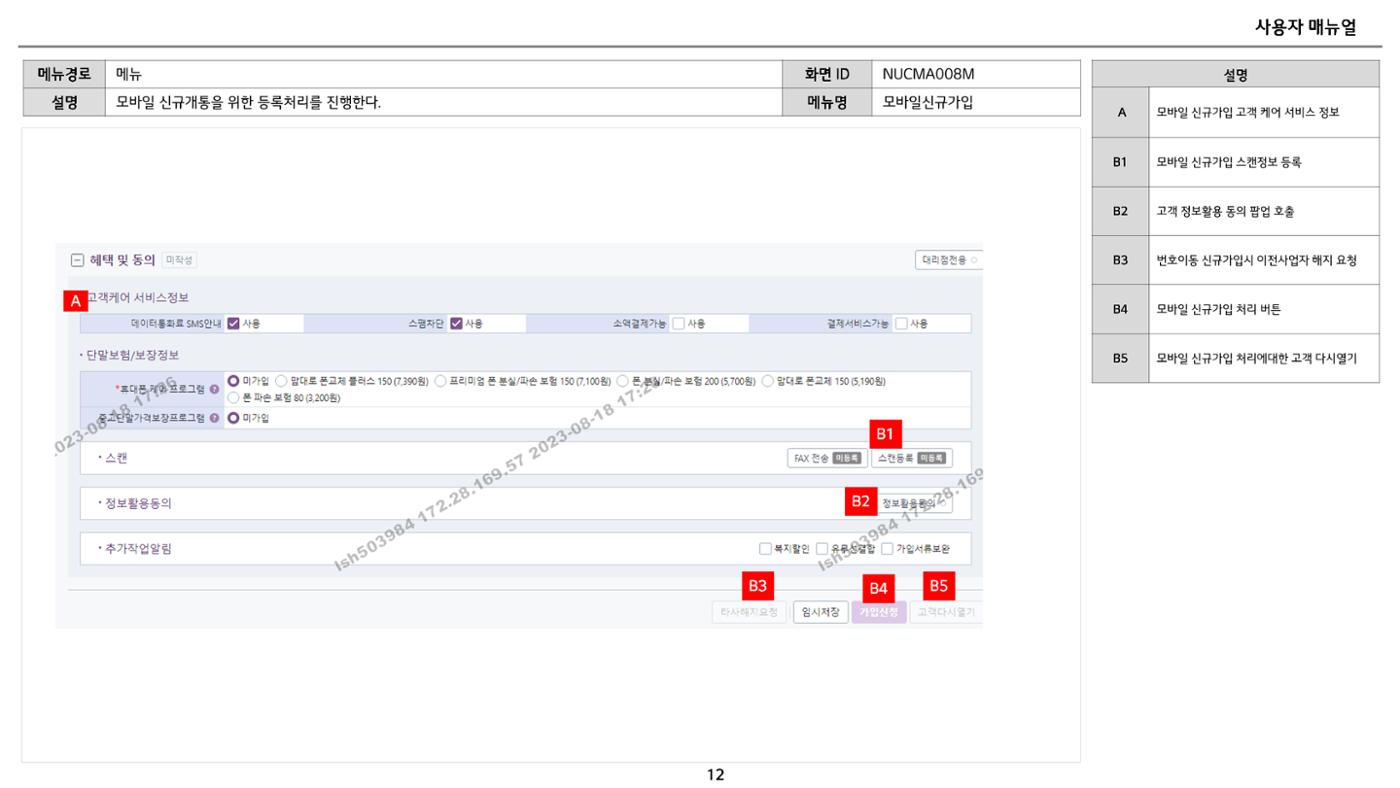Screen dimensions: 1400x788
Task: Select 맘대로 폰교체 150 (5,190원) option
Action: 768,380
